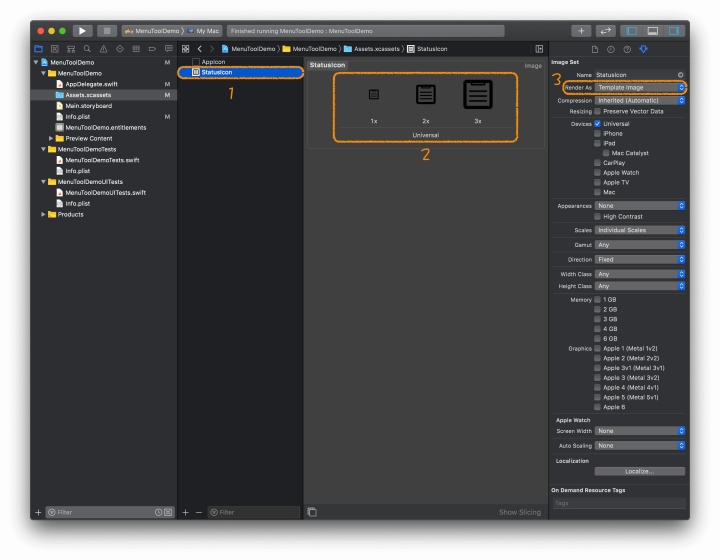
Task: Open the Width Class dropdown
Action: pos(640,274)
